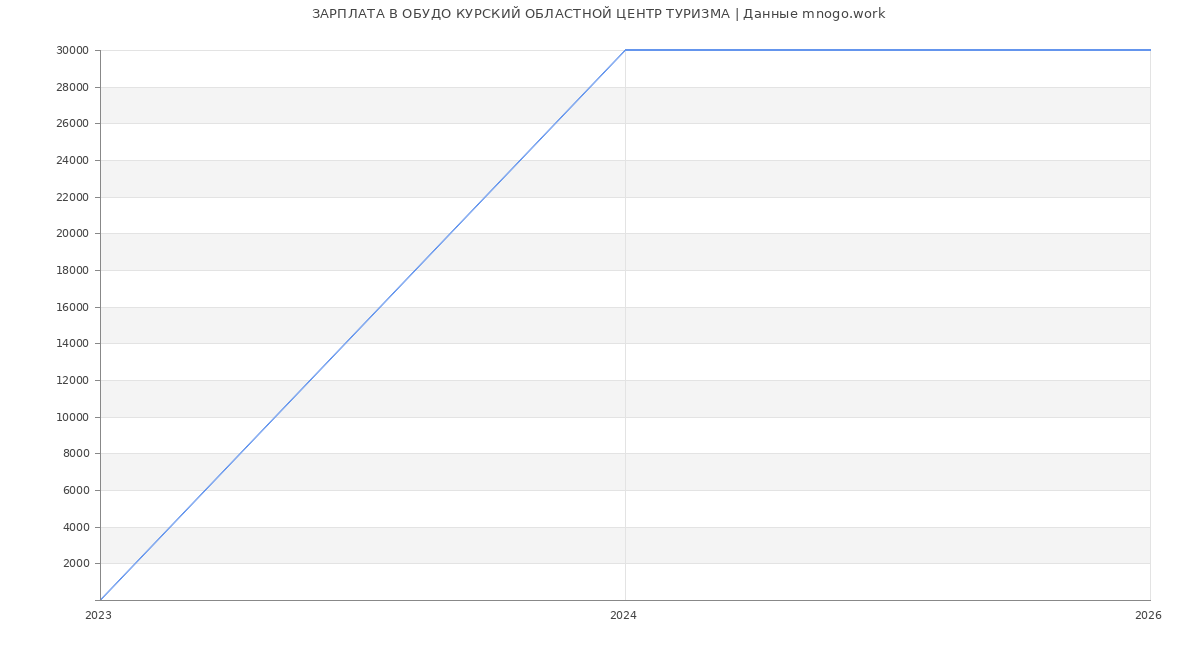Click the 20000 y-axis label
This screenshot has width=1200, height=650.
coord(72,234)
